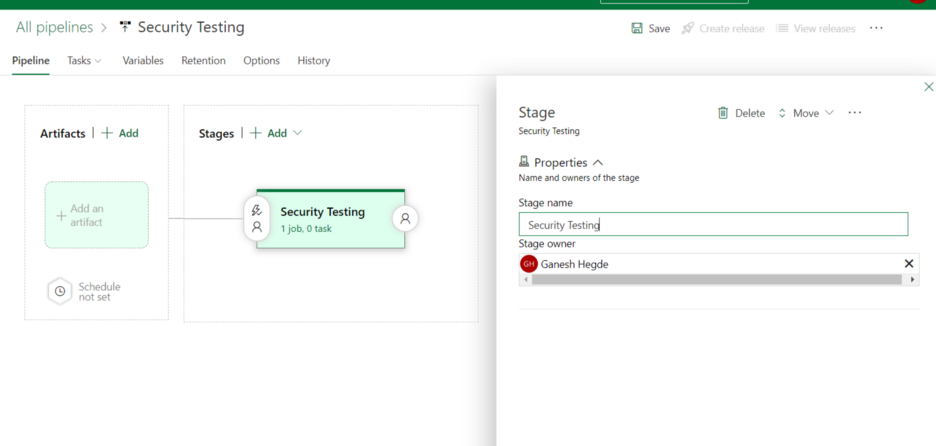The width and height of the screenshot is (936, 446).
Task: Remove Ganesh Hegde as stage owner
Action: point(908,264)
